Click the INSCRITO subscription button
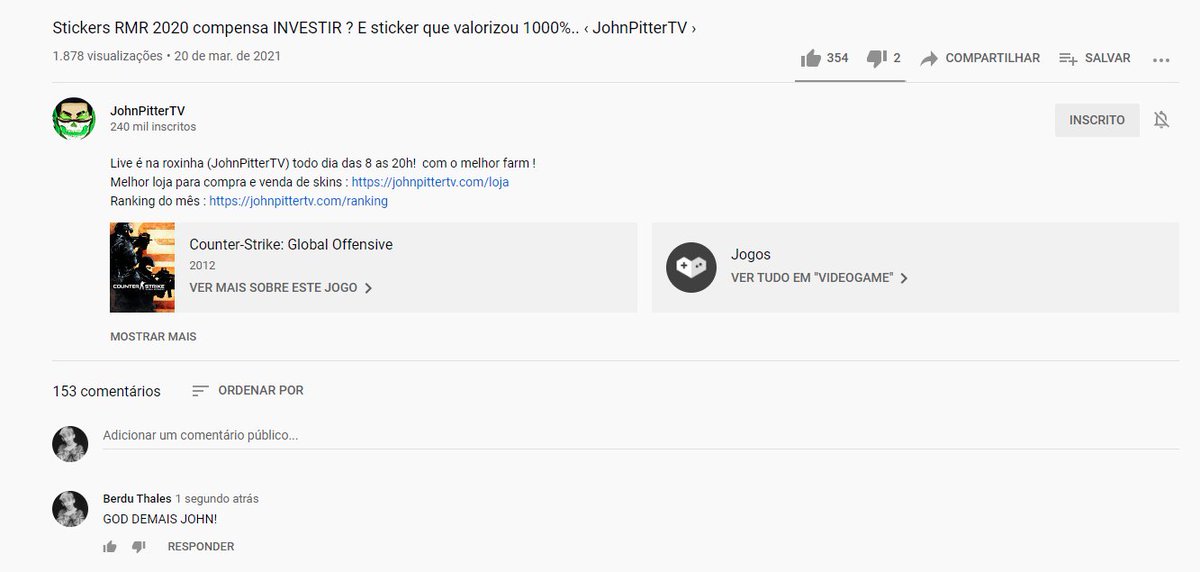Screen dimensions: 1200x572 (x=1097, y=120)
